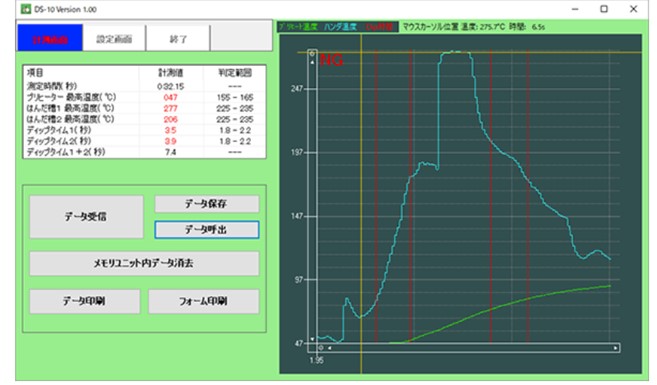Toggle the cyan ハンダ温度 legend label
Screen dimensions: 657x385
click(340, 27)
